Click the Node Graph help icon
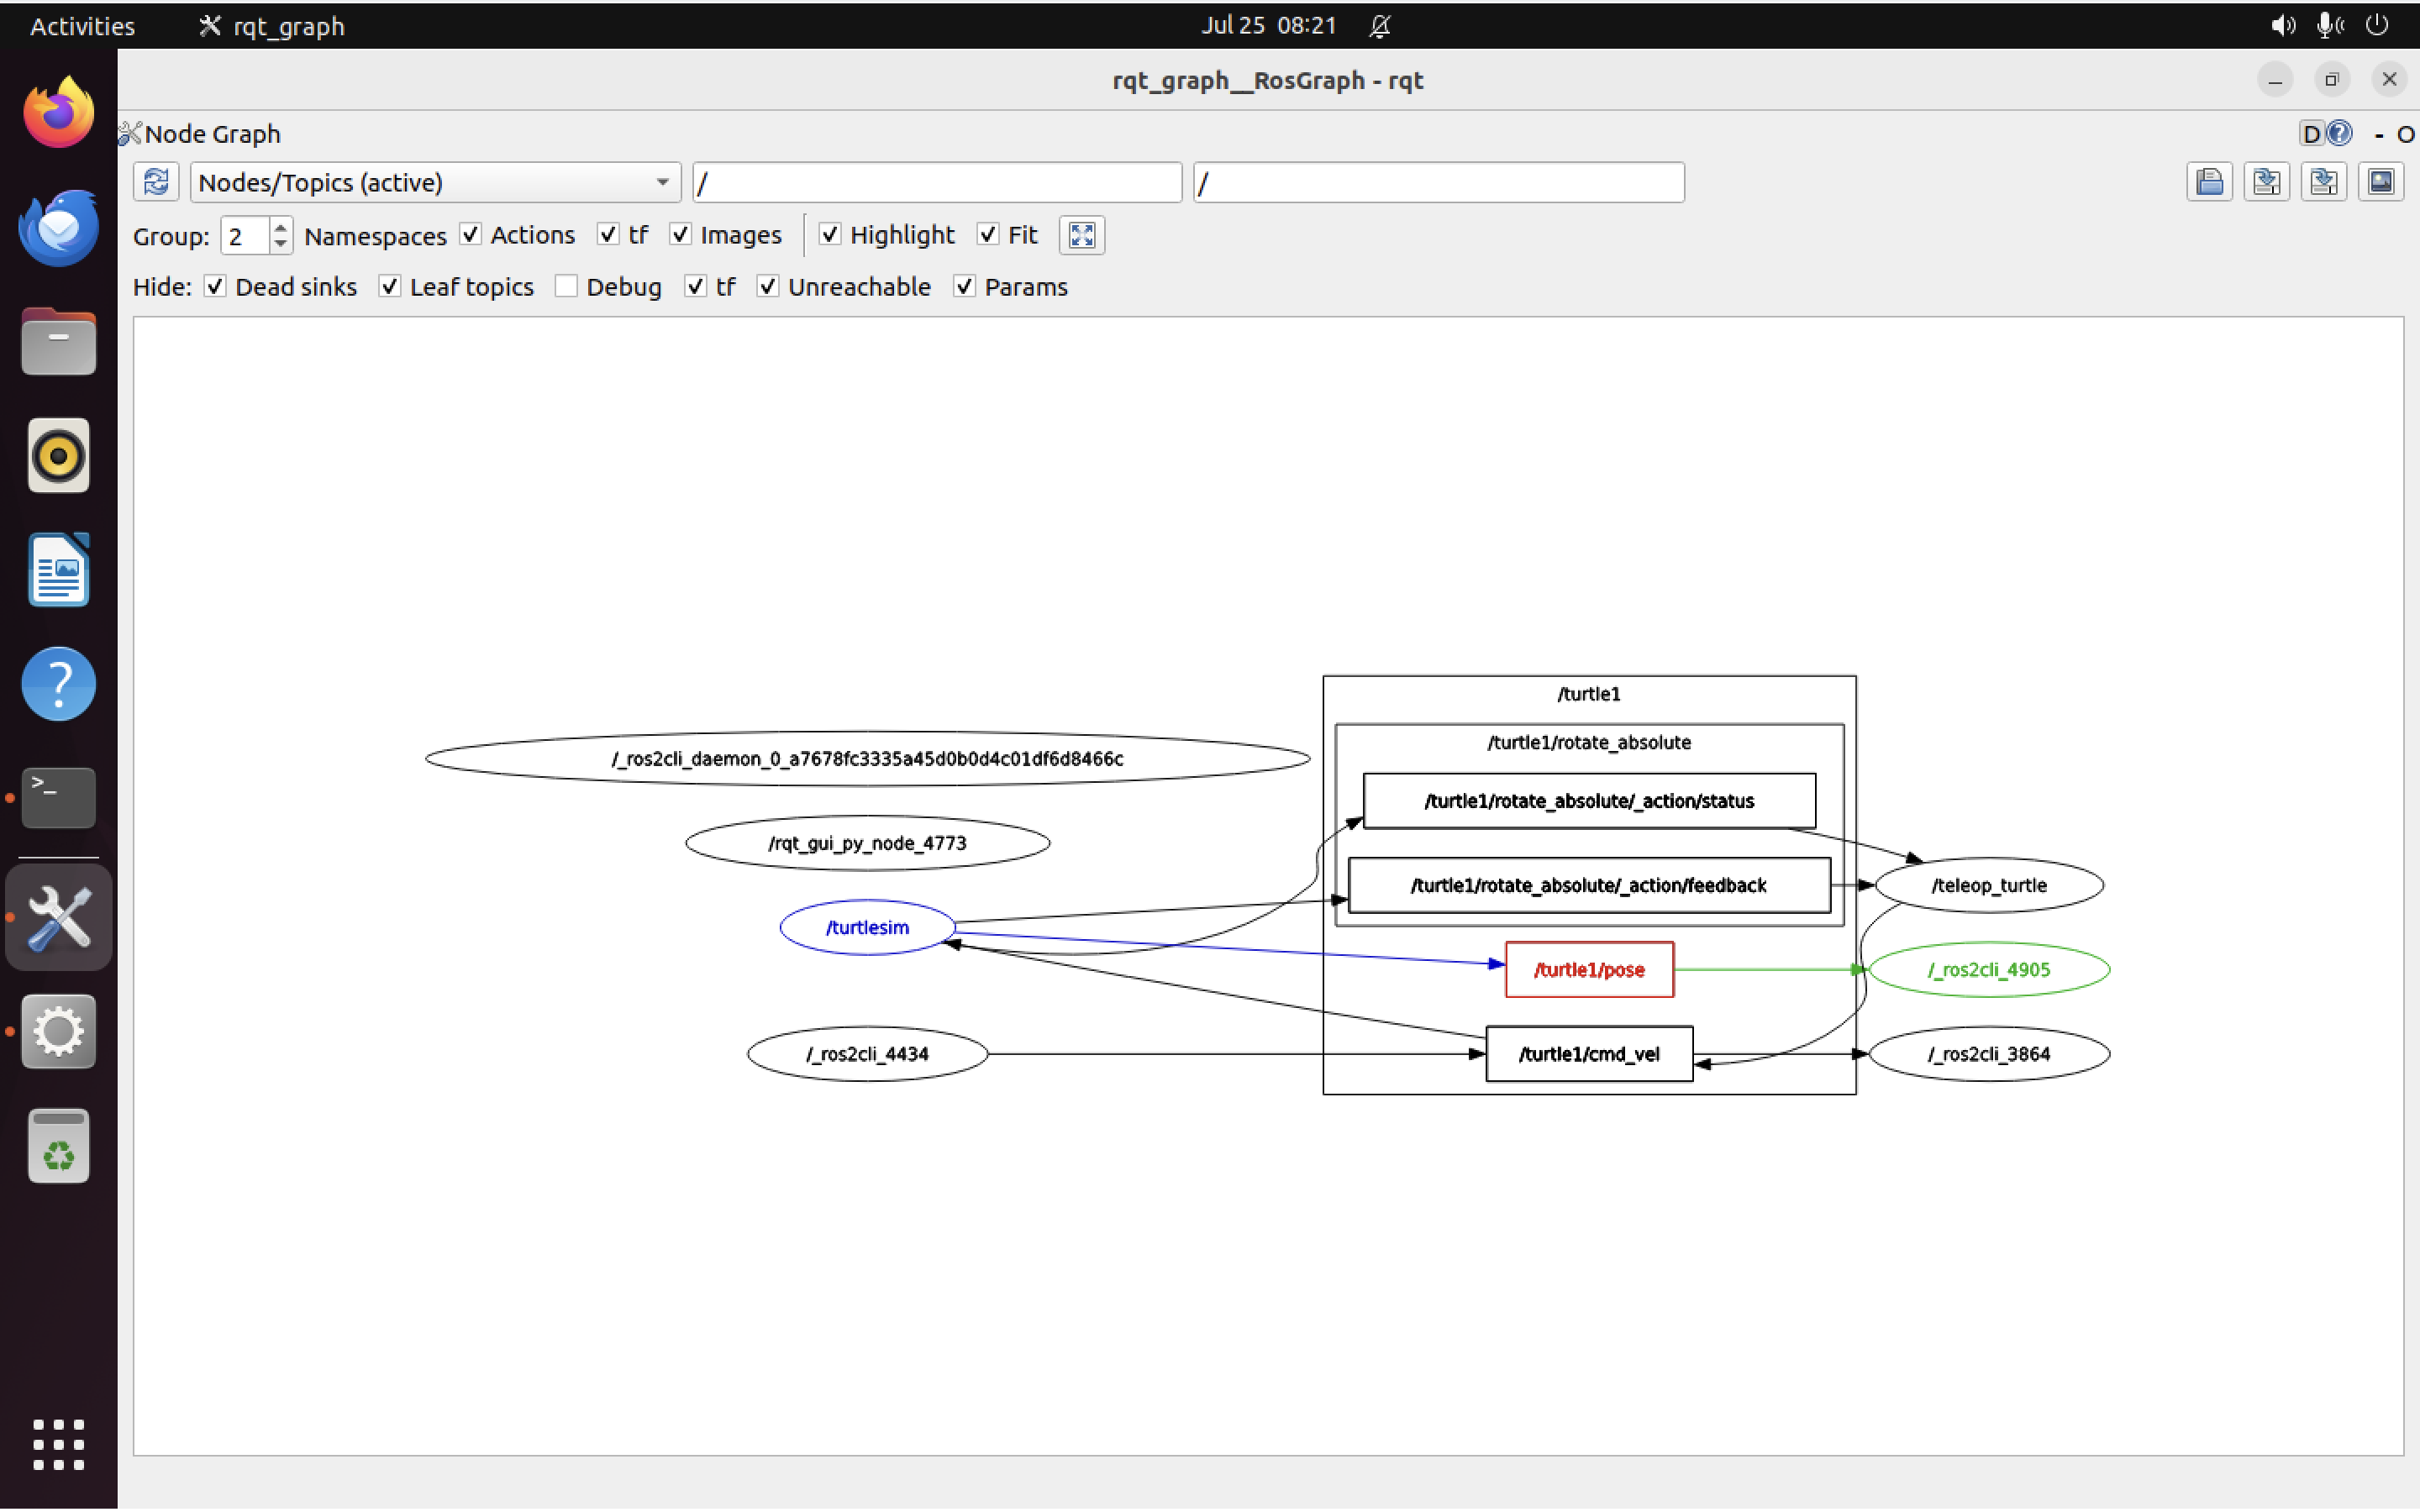Viewport: 2420px width, 1512px height. (2340, 133)
